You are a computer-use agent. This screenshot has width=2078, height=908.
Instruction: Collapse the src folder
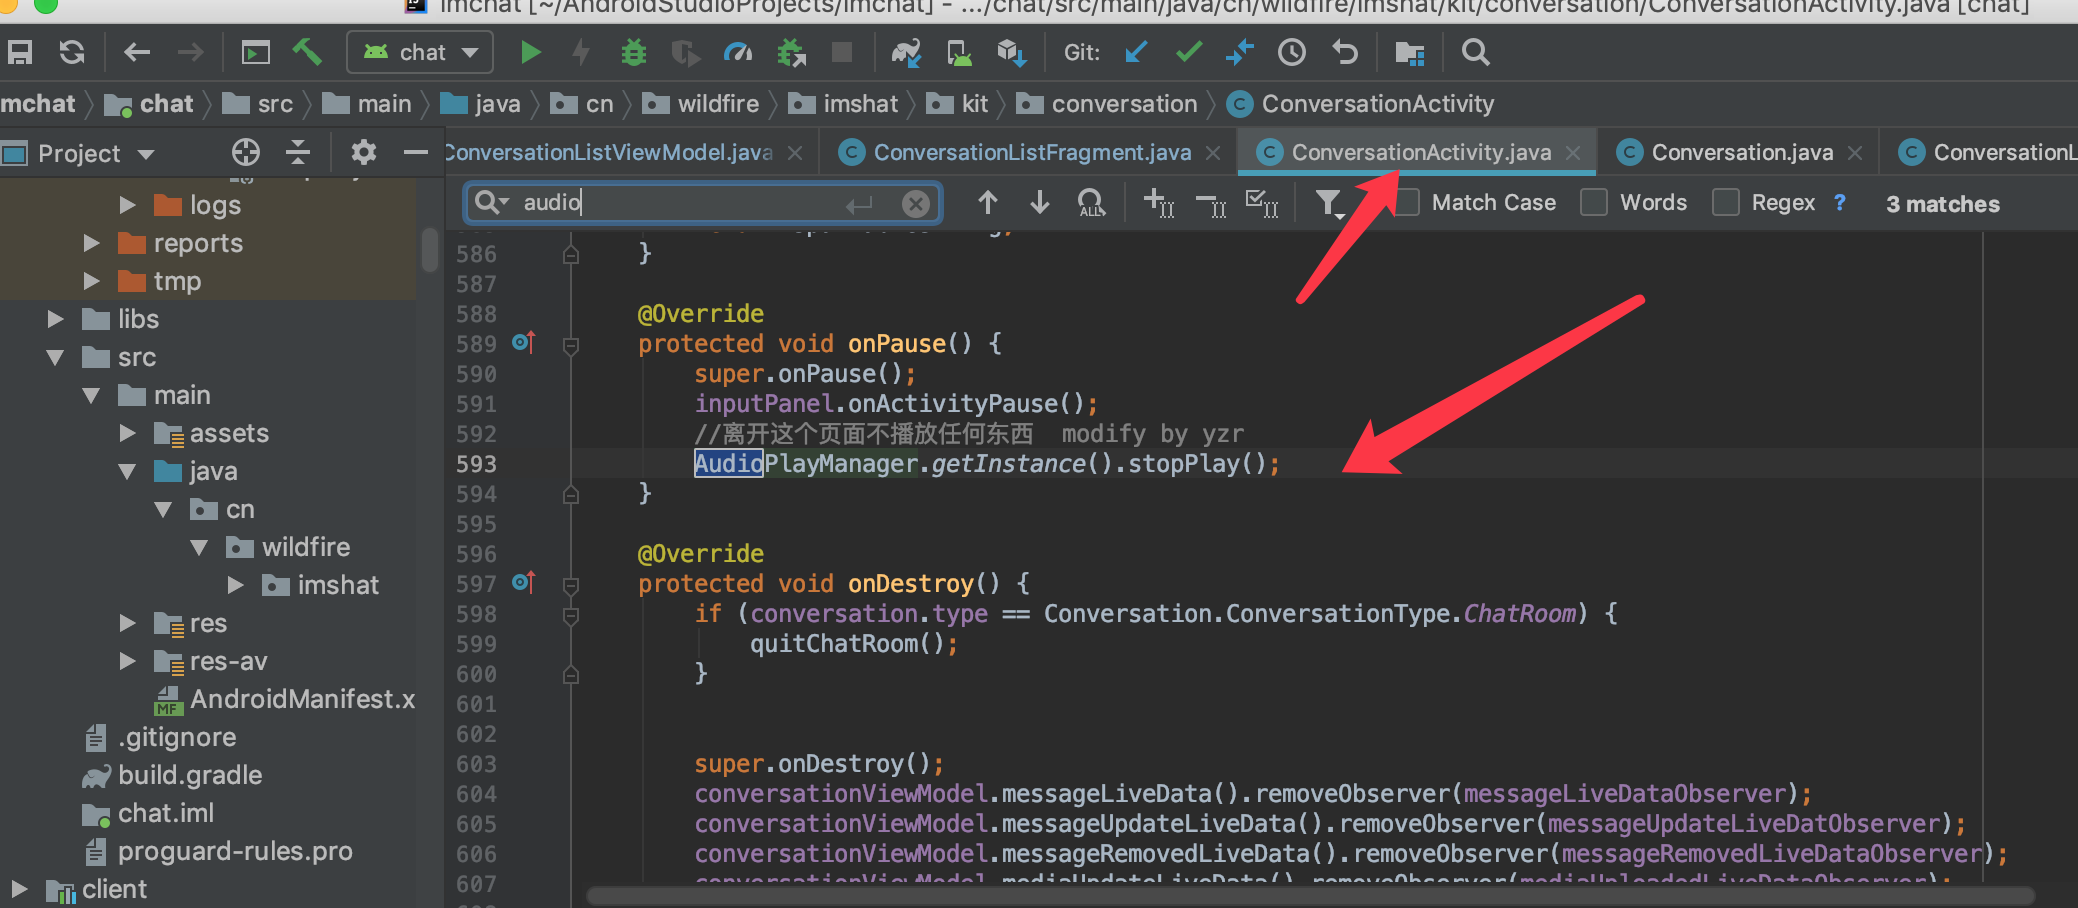56,357
